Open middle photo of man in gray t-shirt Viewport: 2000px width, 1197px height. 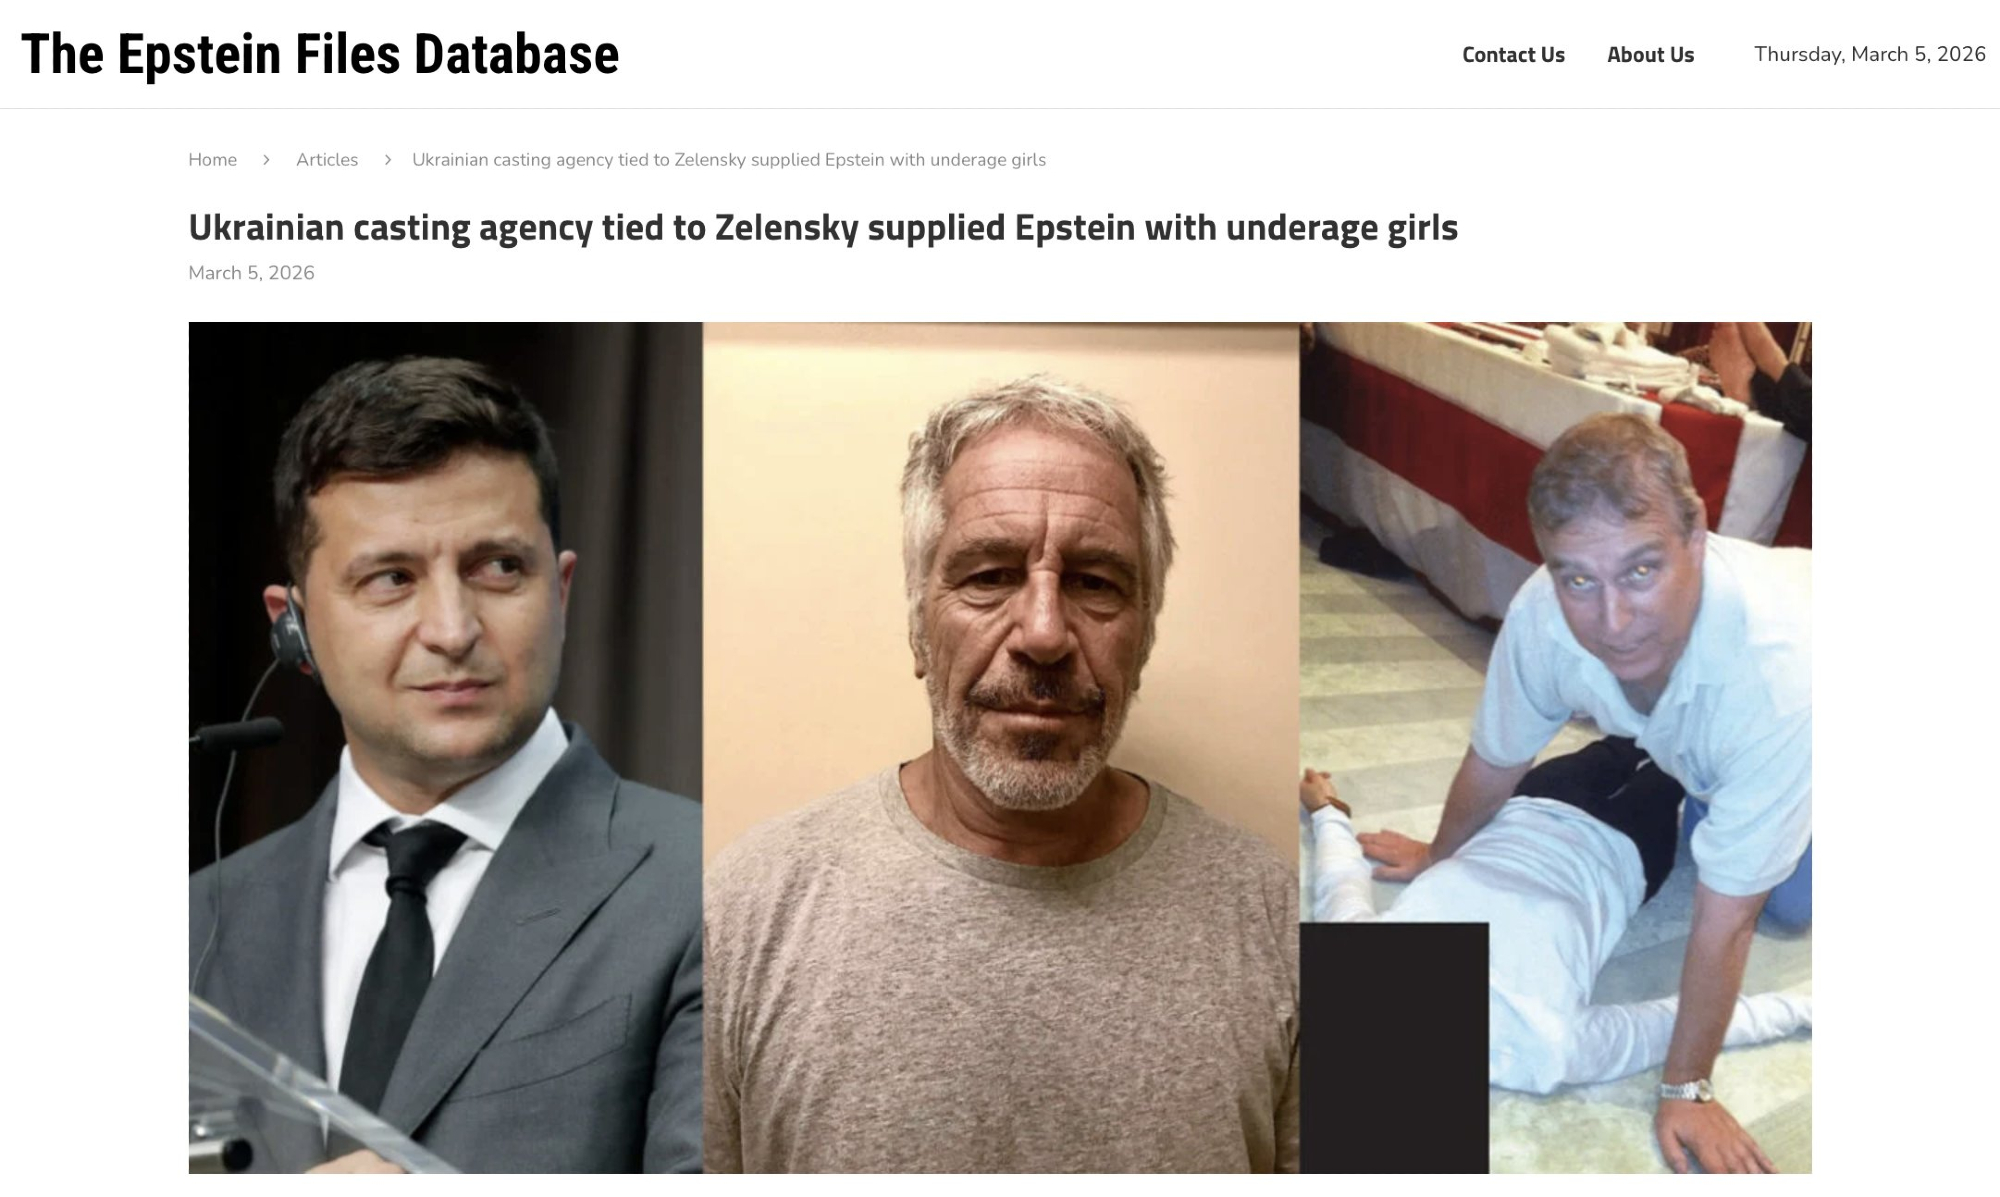coord(1001,748)
